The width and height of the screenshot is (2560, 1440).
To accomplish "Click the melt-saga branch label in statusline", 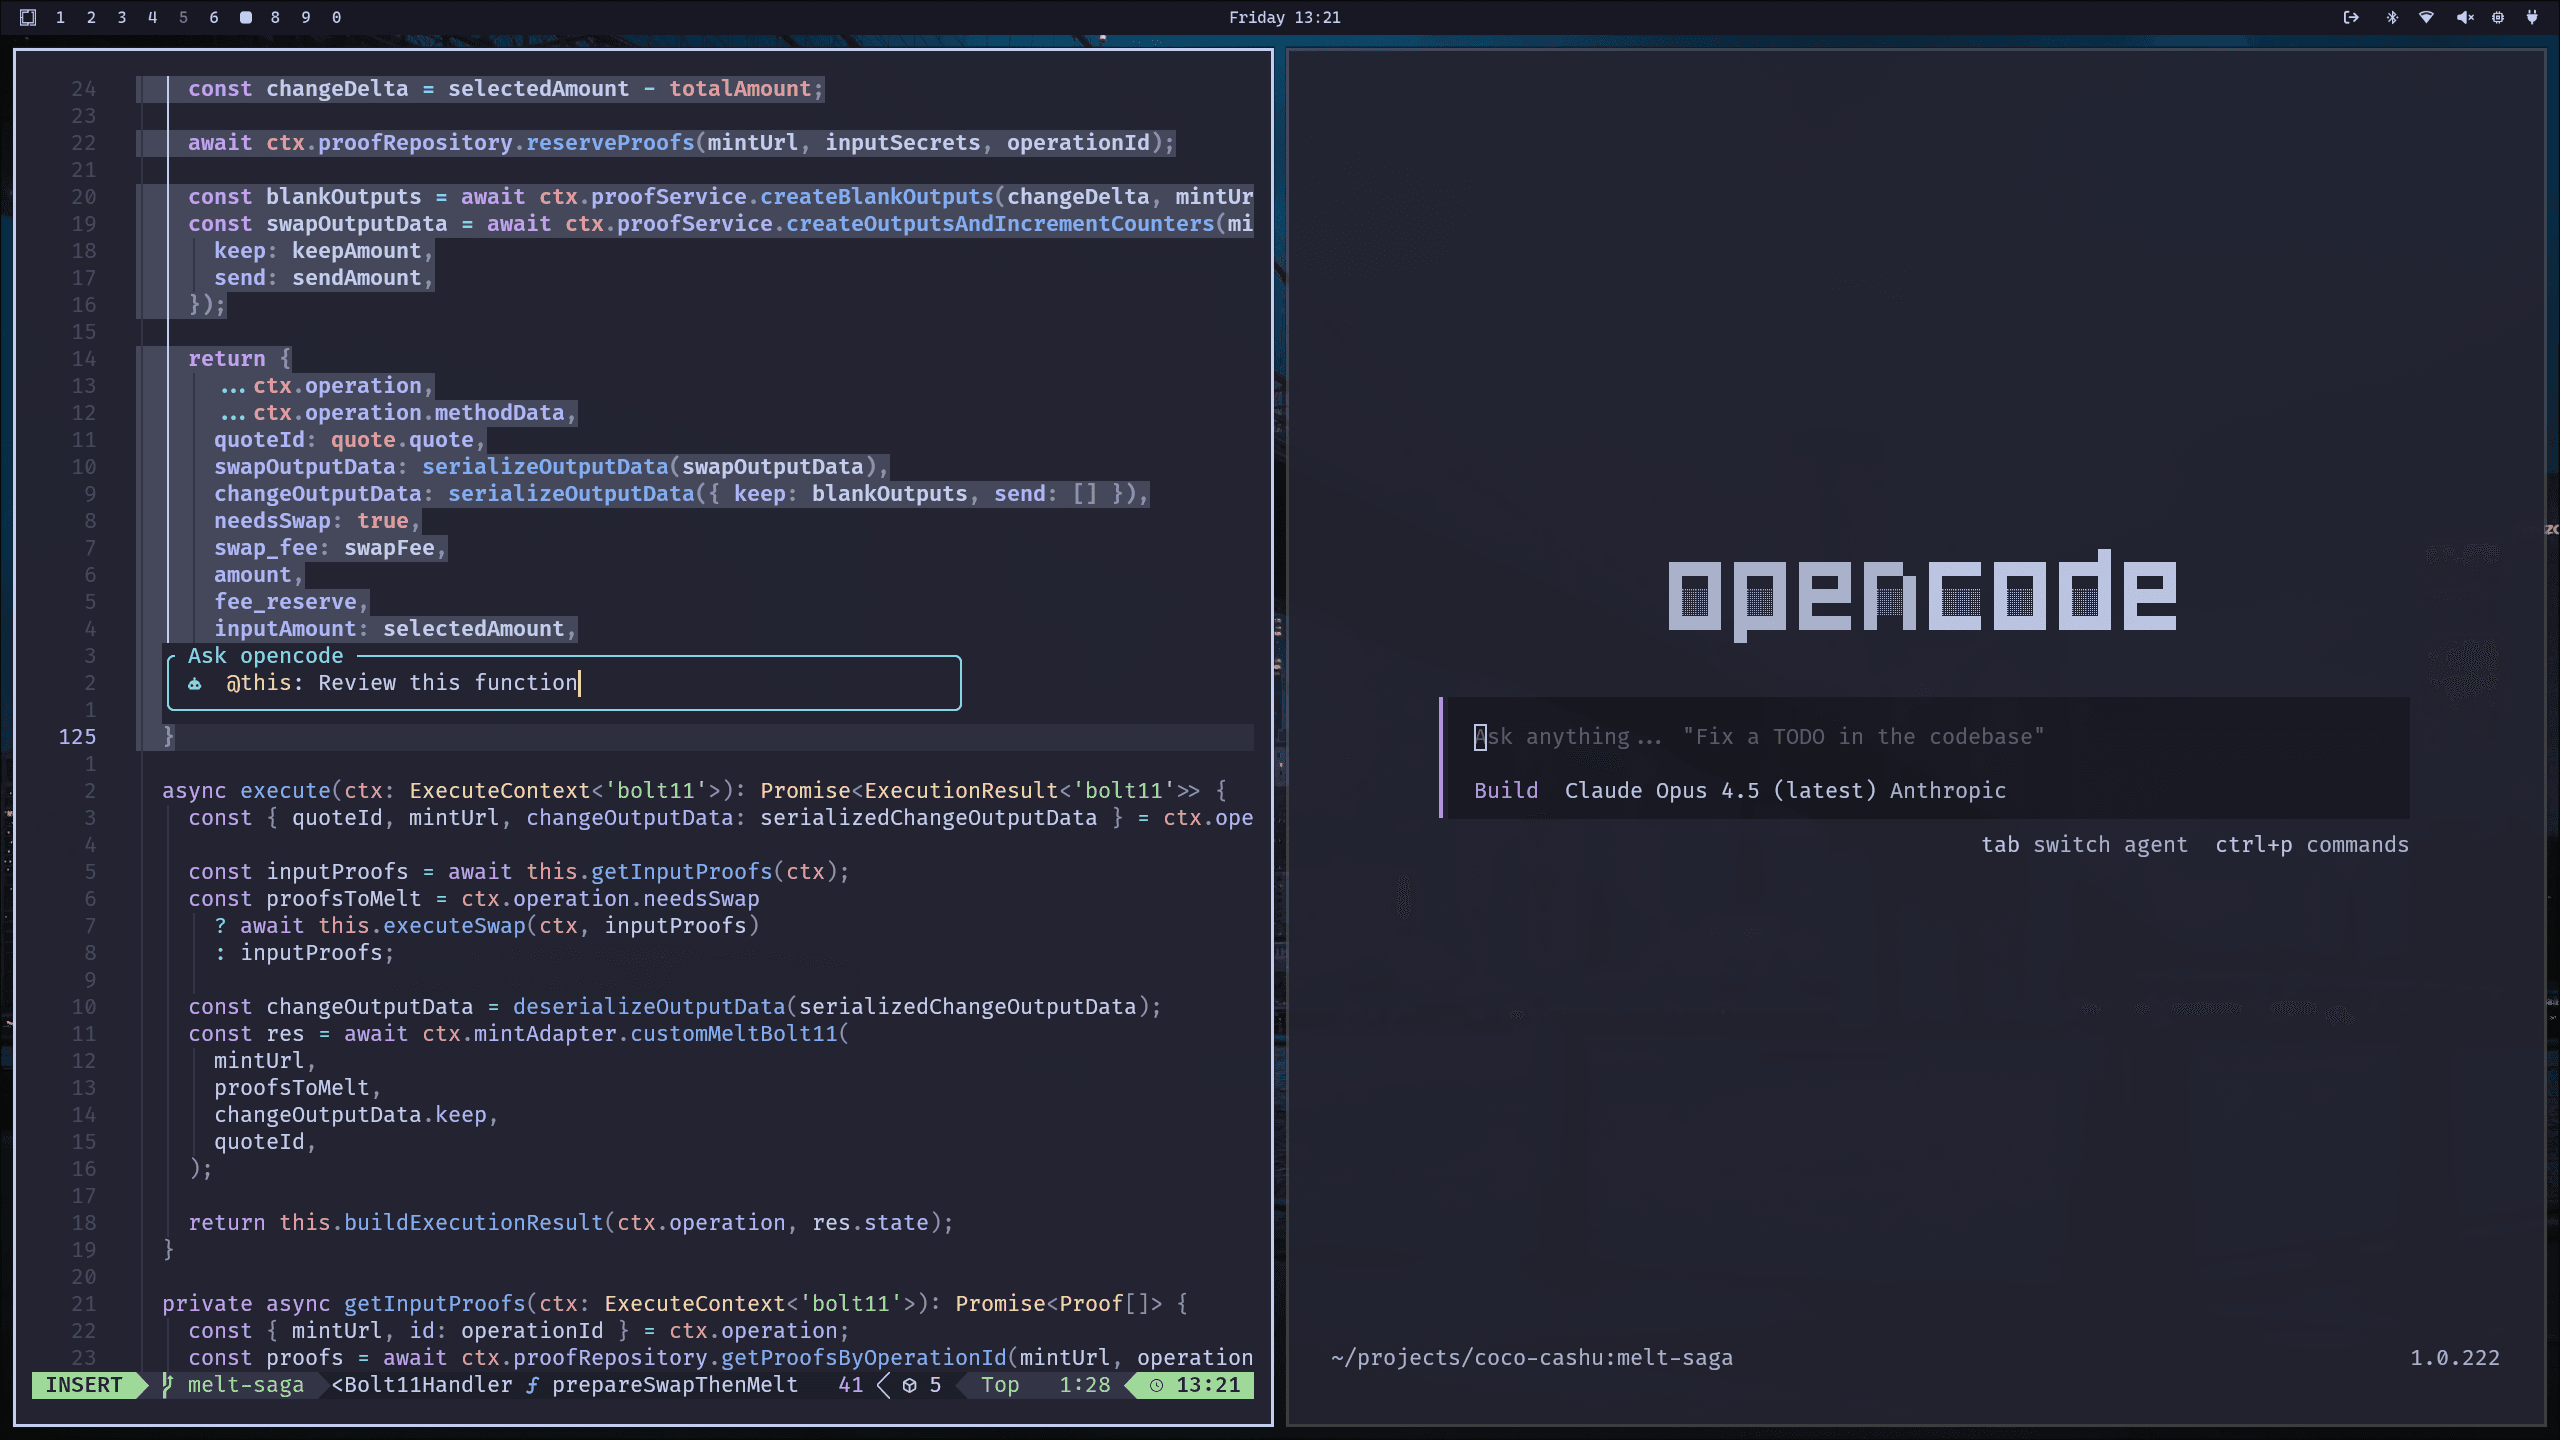I will pos(246,1385).
